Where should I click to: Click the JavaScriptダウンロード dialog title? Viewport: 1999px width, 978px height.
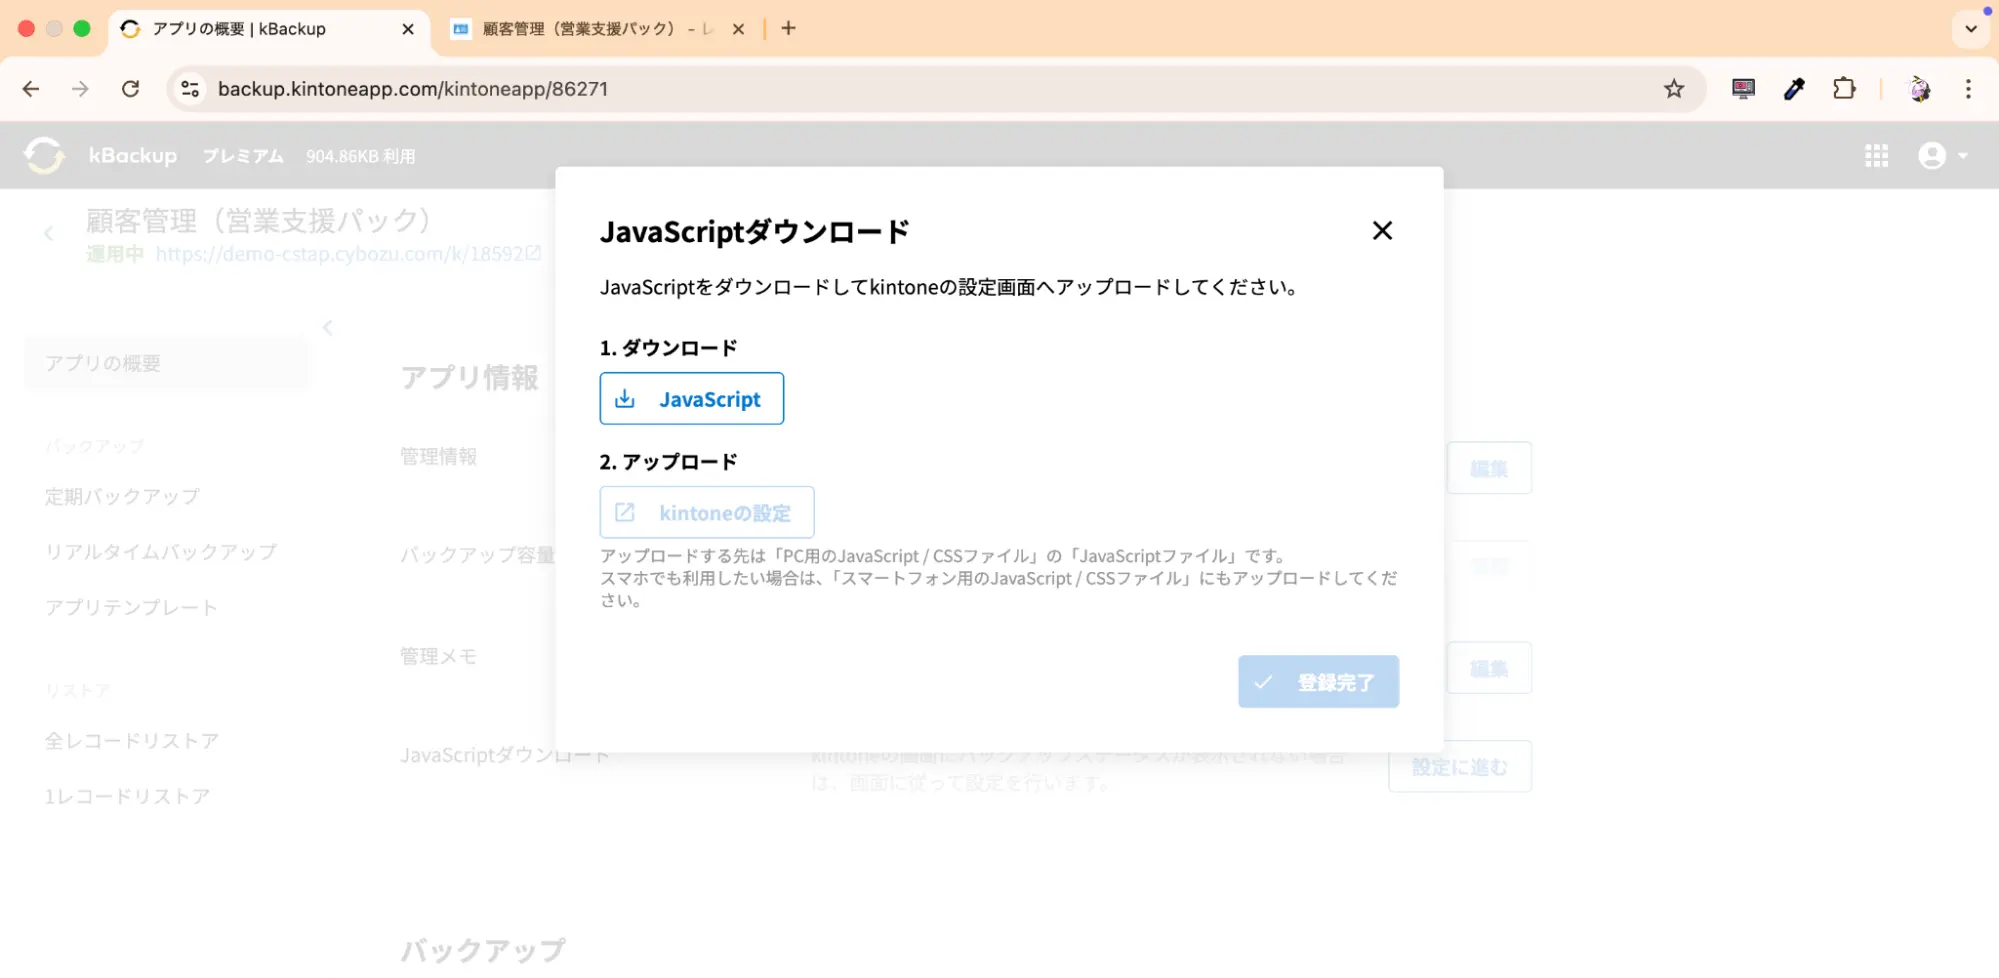[x=754, y=232]
